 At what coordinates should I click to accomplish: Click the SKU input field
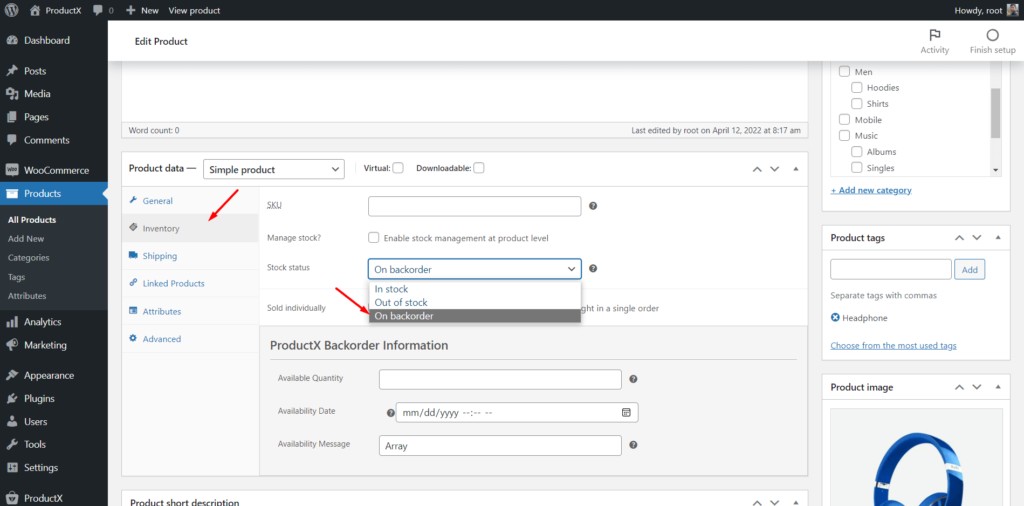(474, 206)
